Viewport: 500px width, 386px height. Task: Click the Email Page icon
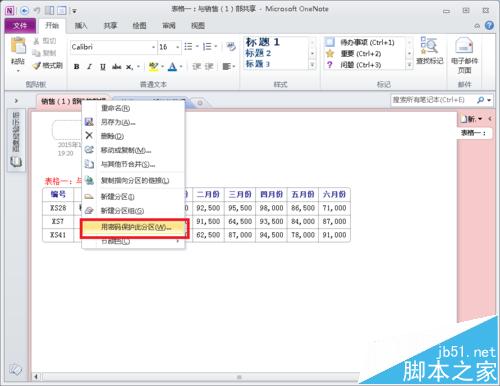464,55
